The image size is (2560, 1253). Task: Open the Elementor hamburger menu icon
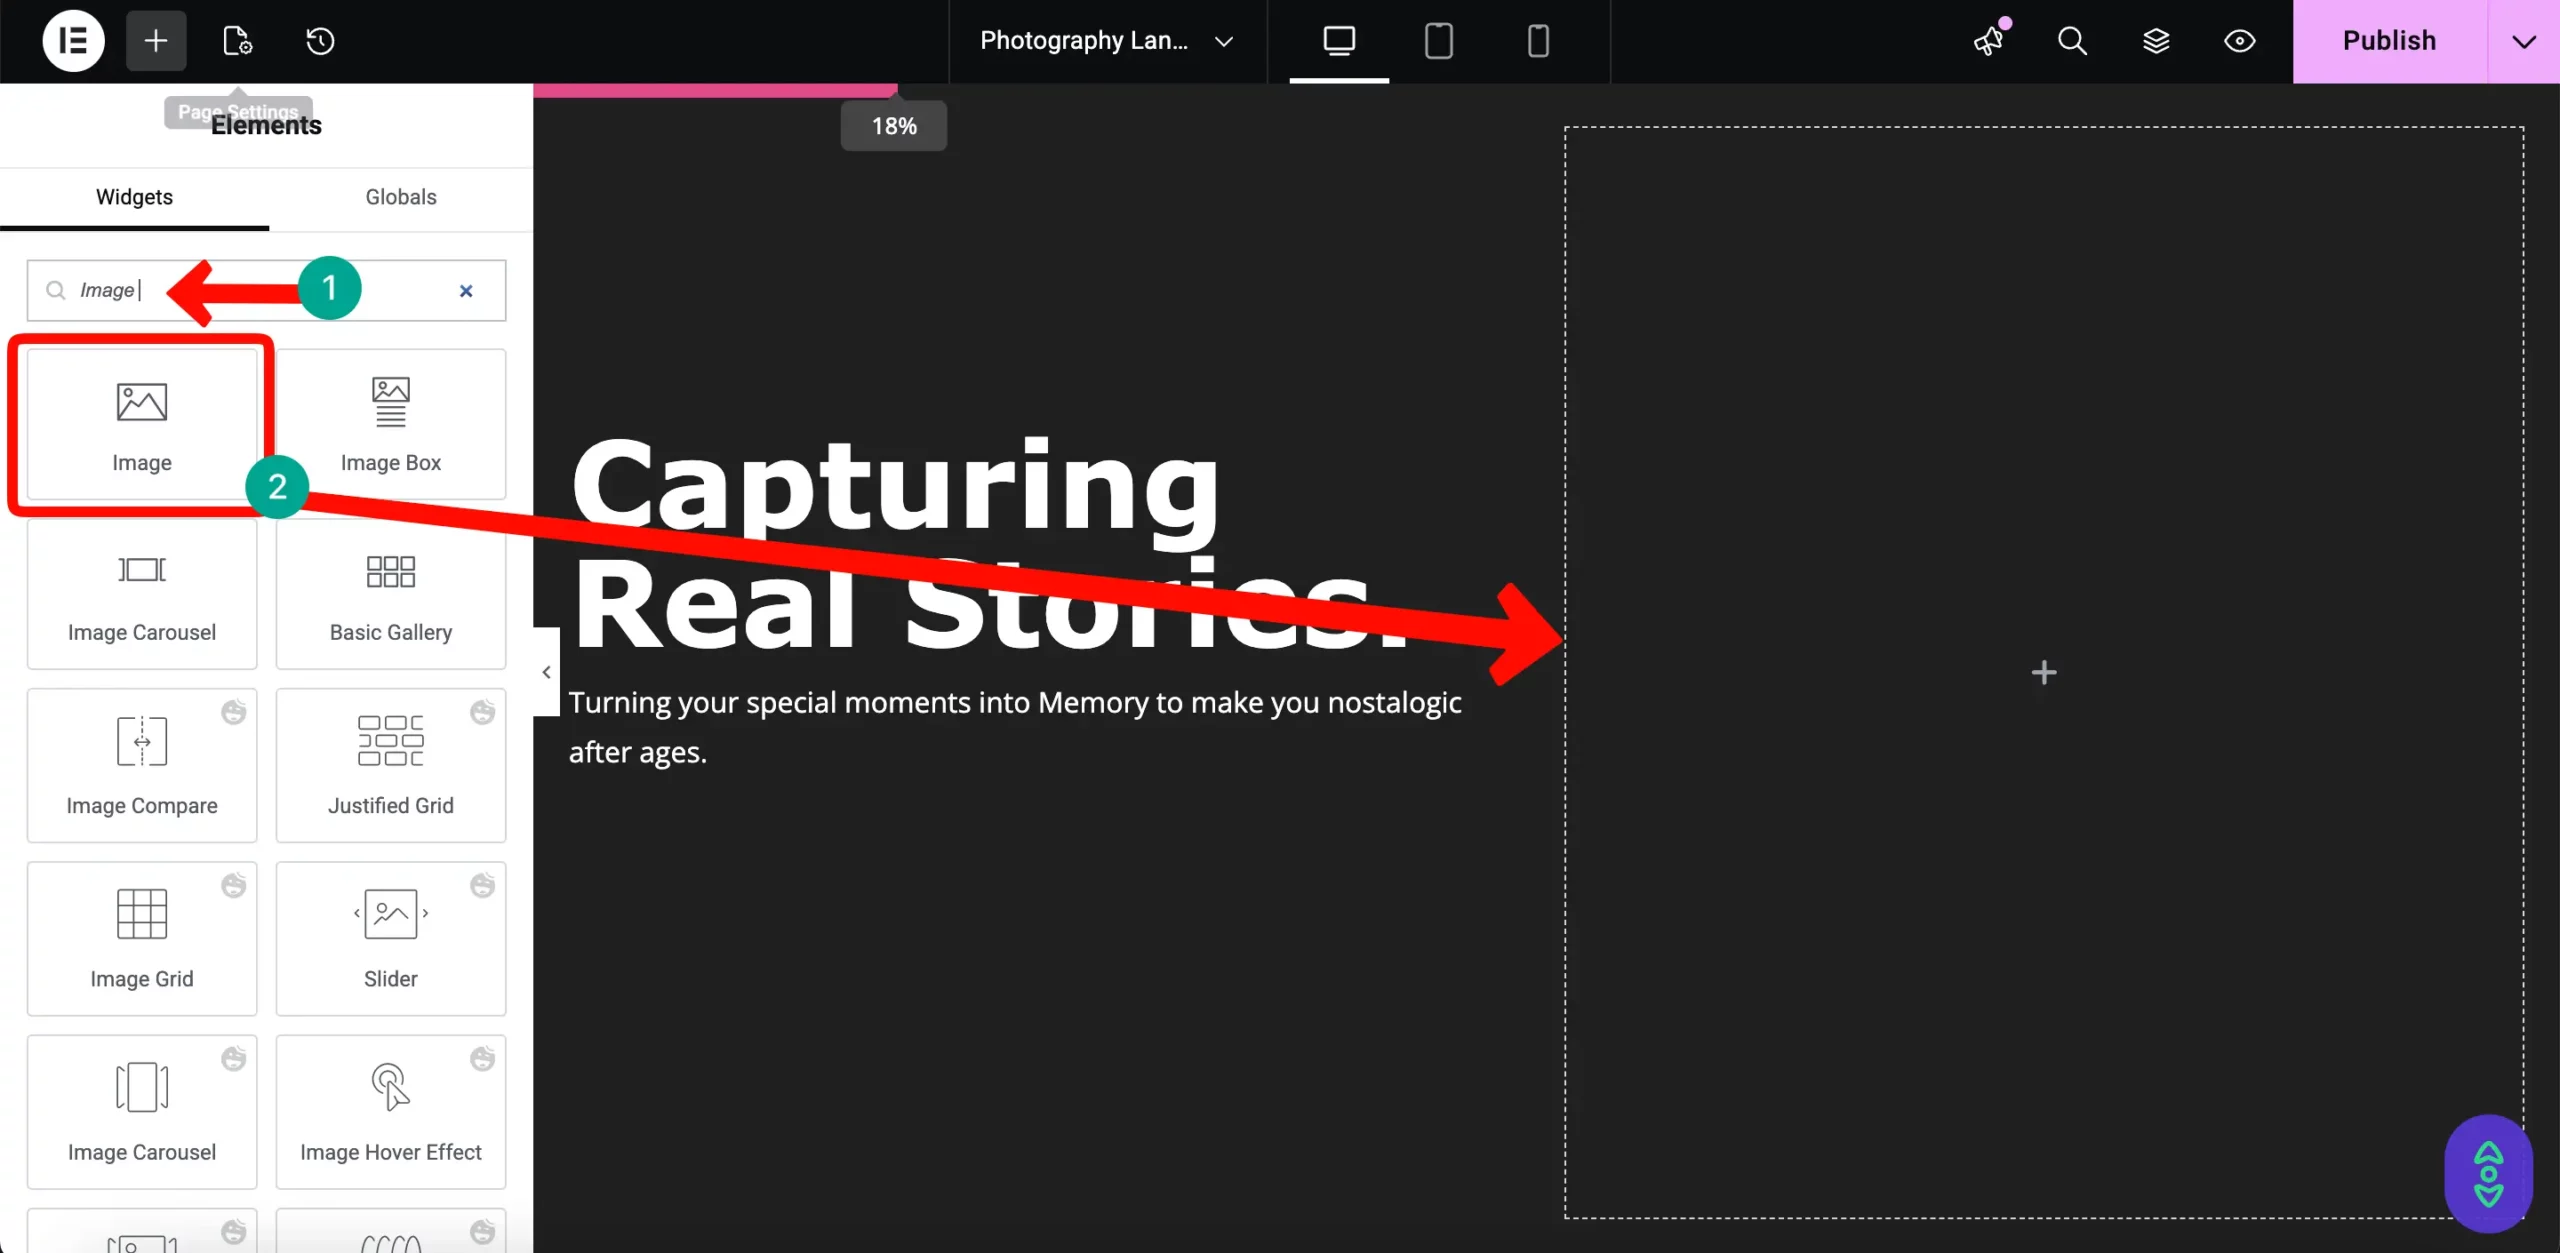[73, 40]
